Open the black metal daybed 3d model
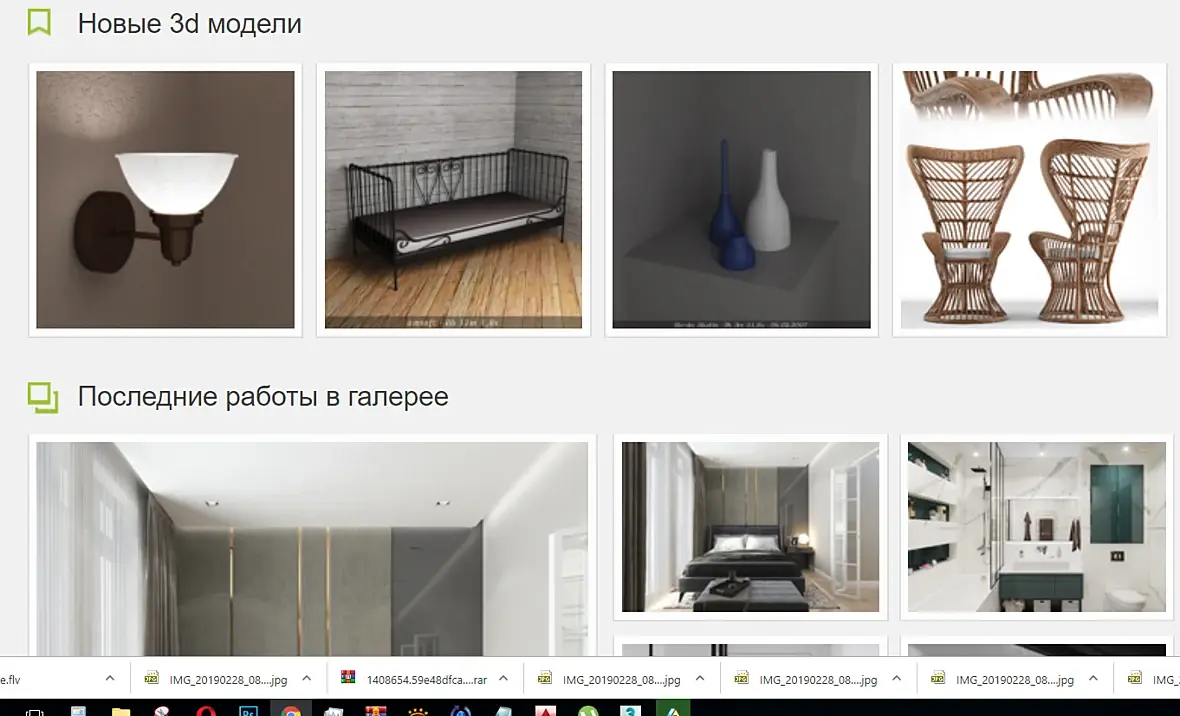The image size is (1180, 716). click(x=453, y=200)
